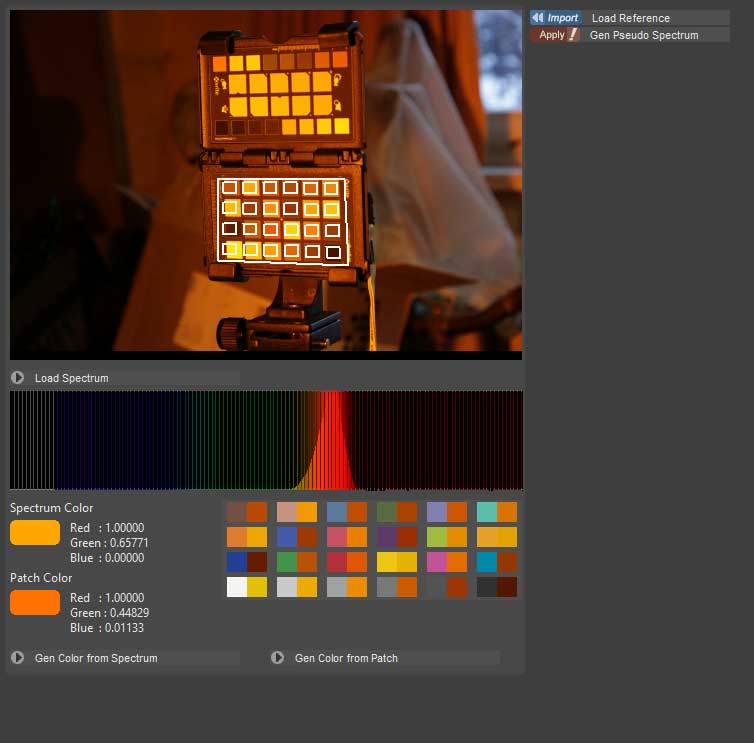
Task: Click the Apply button text
Action: click(552, 35)
